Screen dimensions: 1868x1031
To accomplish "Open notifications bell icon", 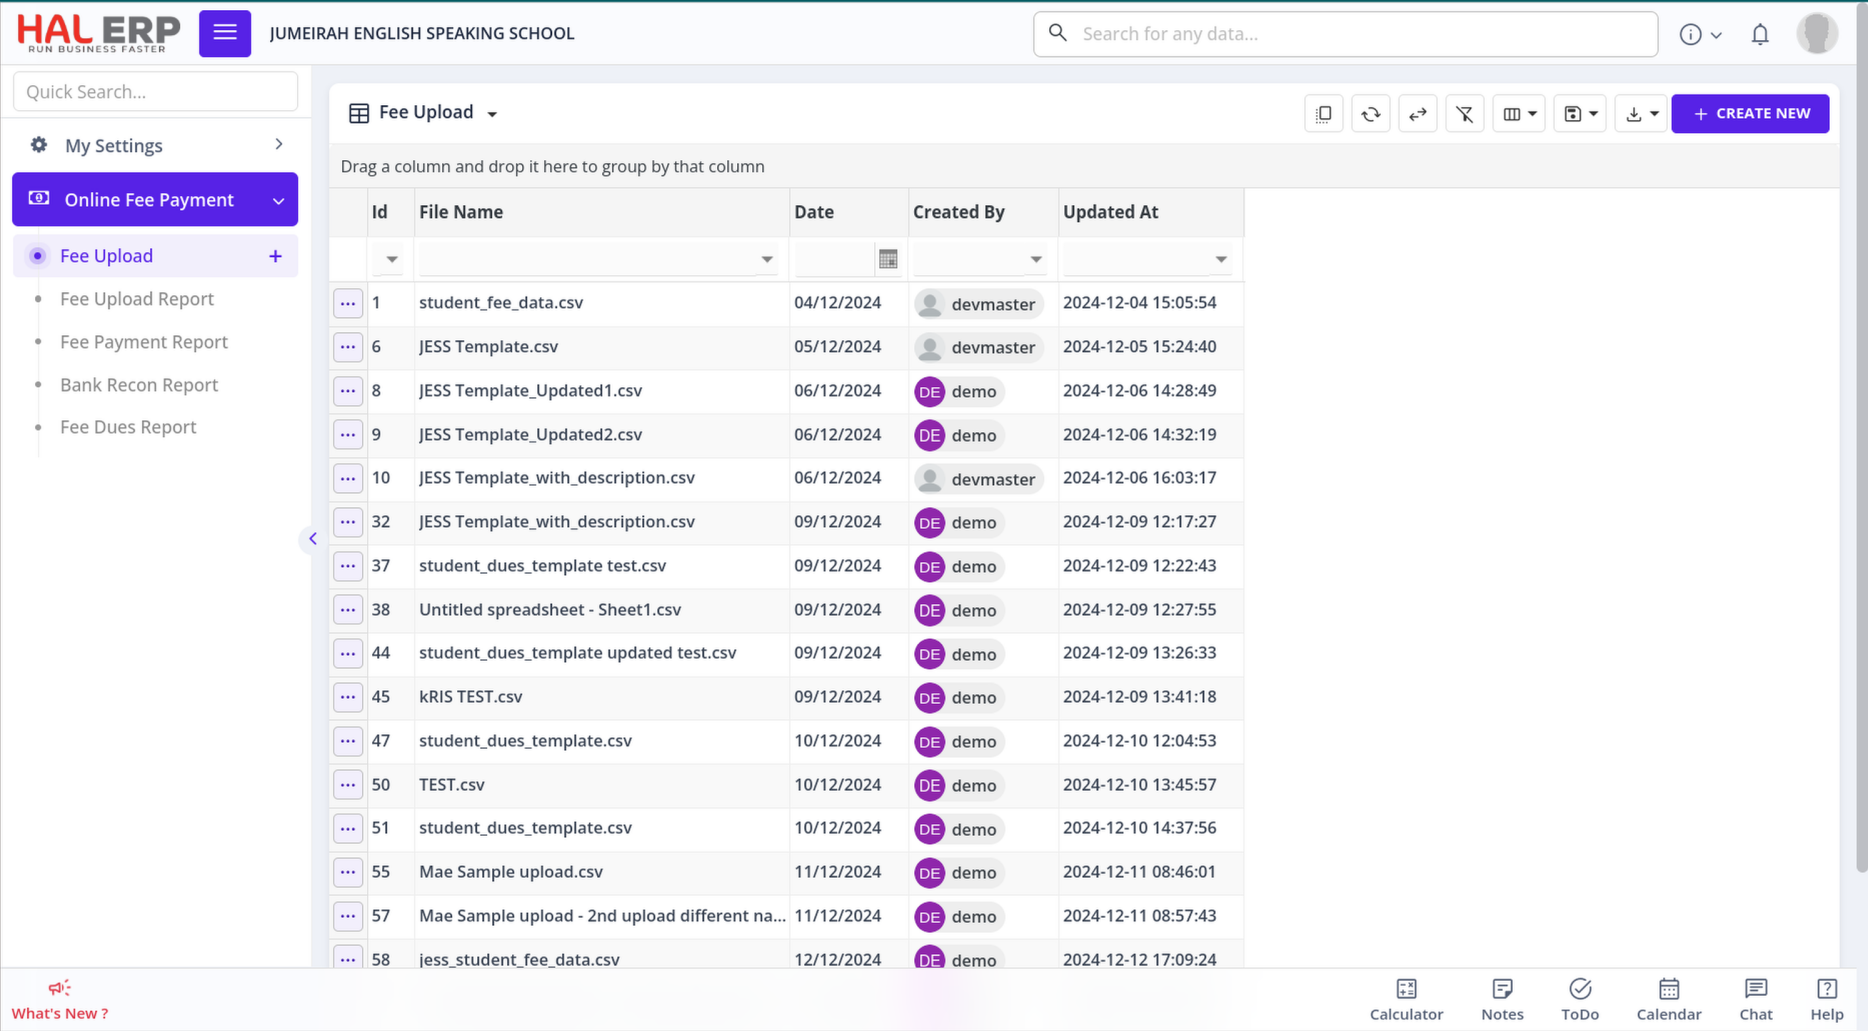I will point(1760,34).
